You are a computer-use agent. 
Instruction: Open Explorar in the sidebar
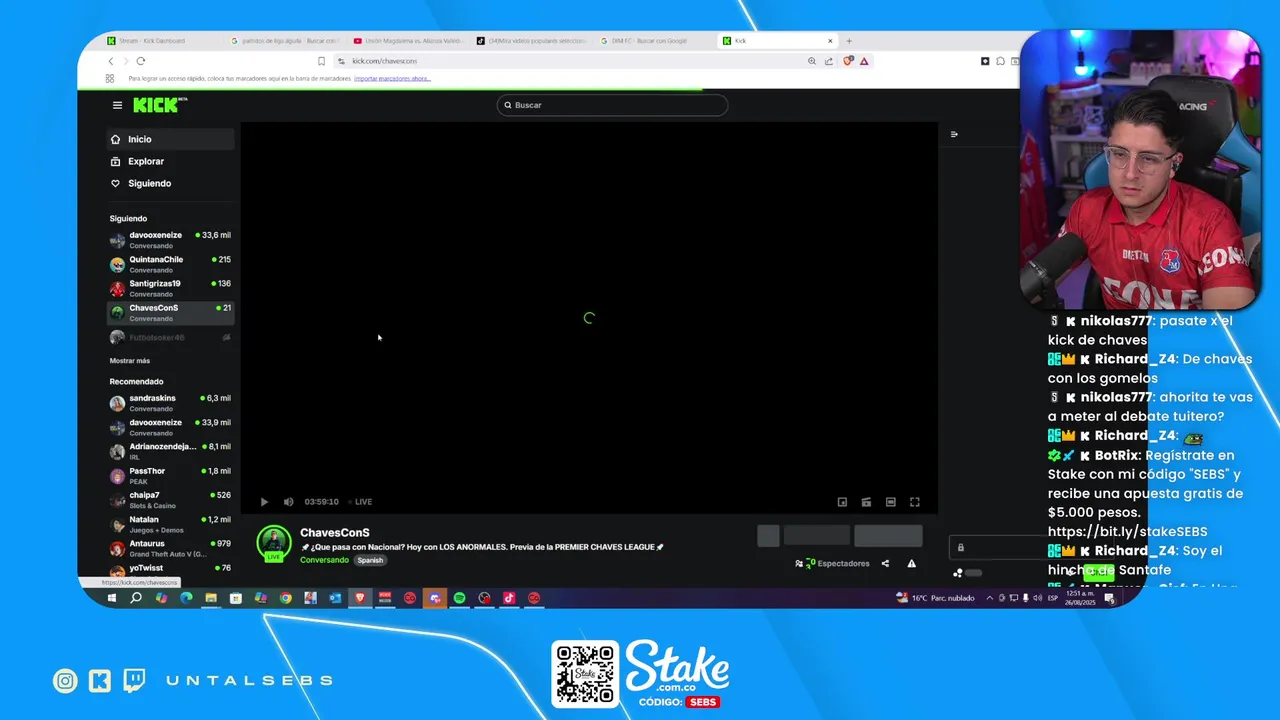[x=170, y=161]
